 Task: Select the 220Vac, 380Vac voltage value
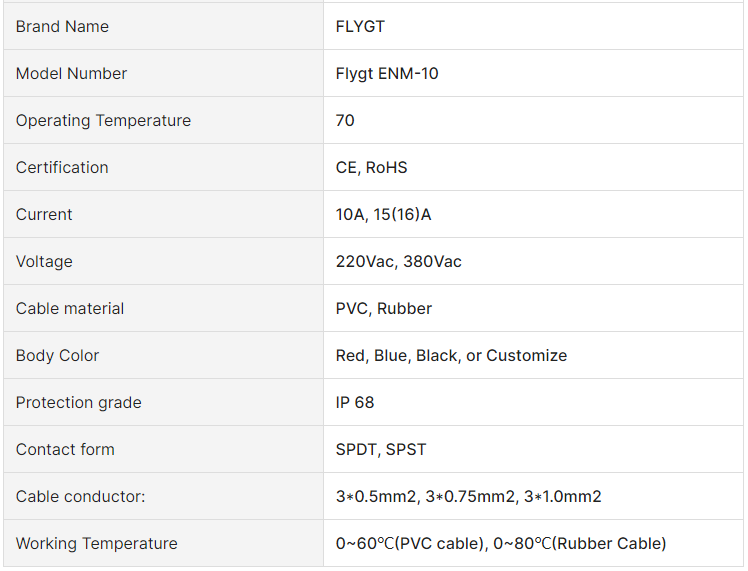coord(398,262)
